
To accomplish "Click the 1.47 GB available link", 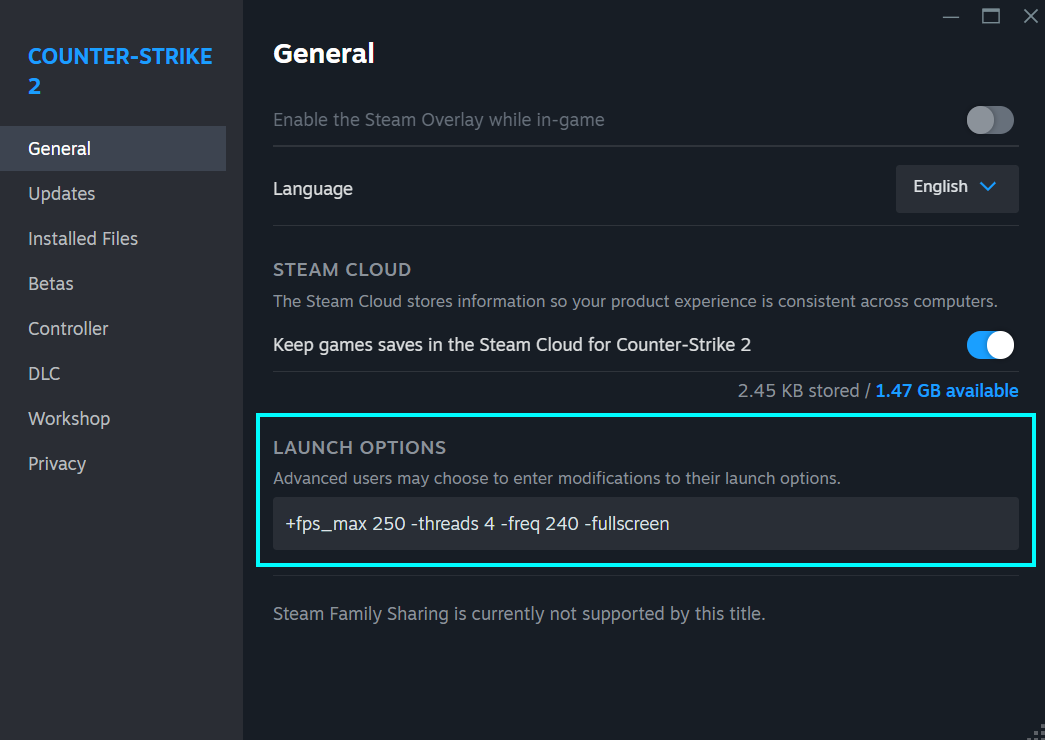I will coord(946,390).
